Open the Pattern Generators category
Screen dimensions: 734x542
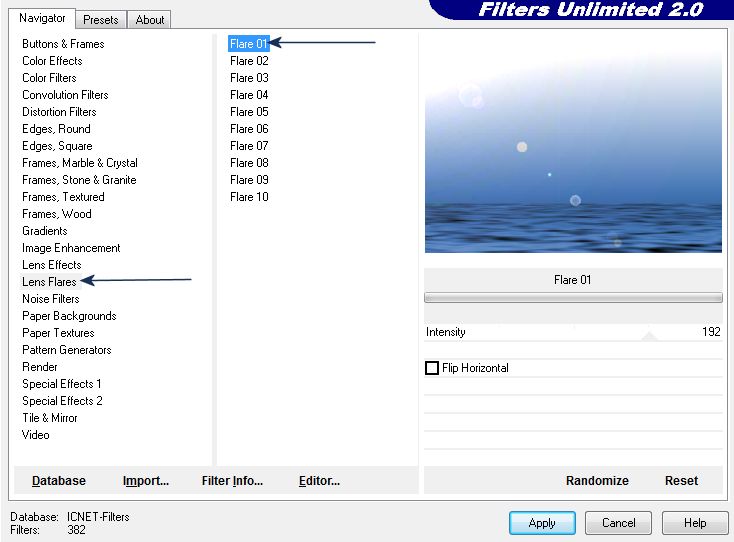pyautogui.click(x=66, y=350)
